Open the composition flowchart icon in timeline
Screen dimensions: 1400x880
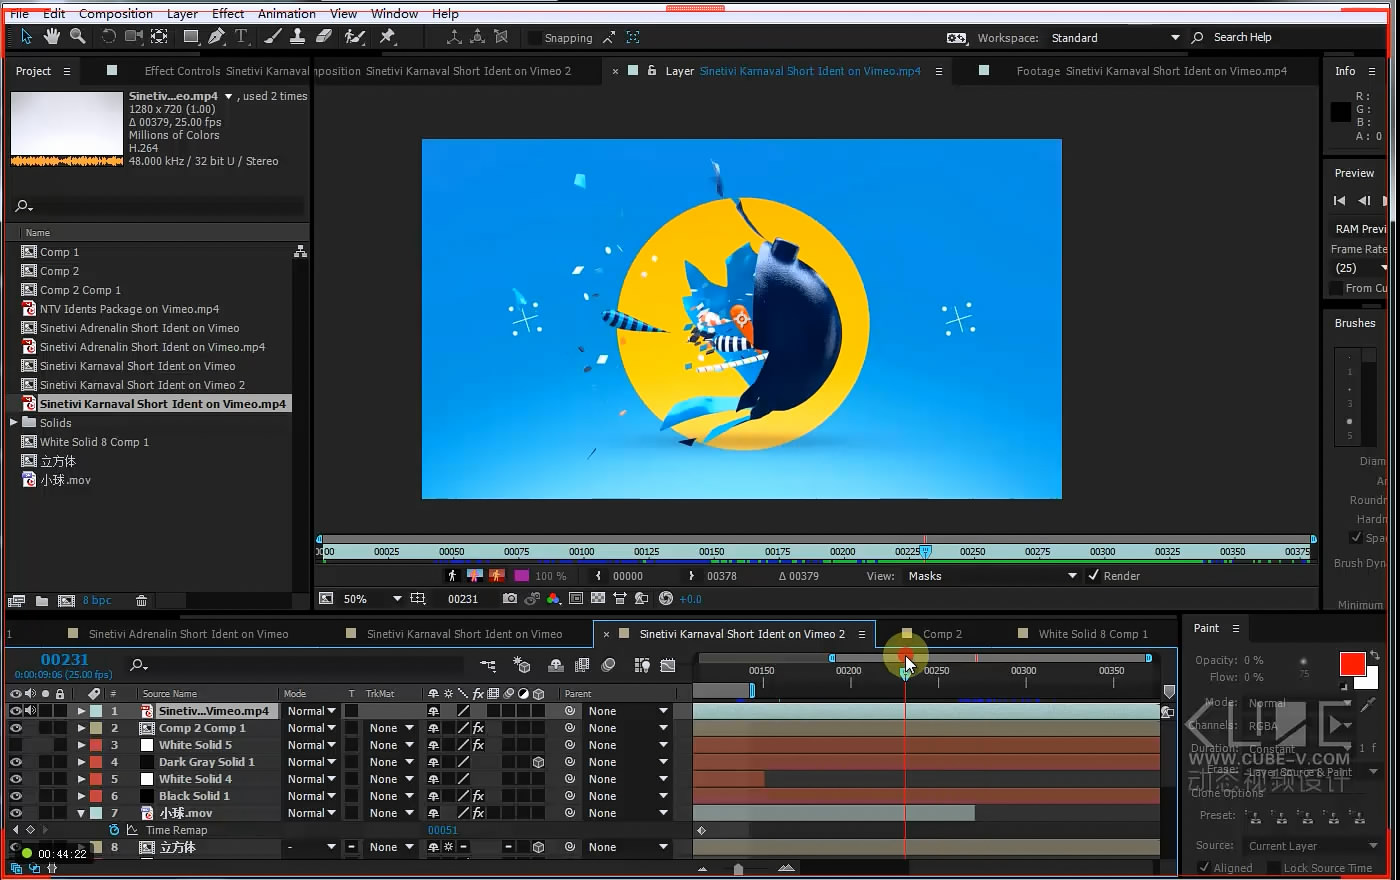(488, 665)
